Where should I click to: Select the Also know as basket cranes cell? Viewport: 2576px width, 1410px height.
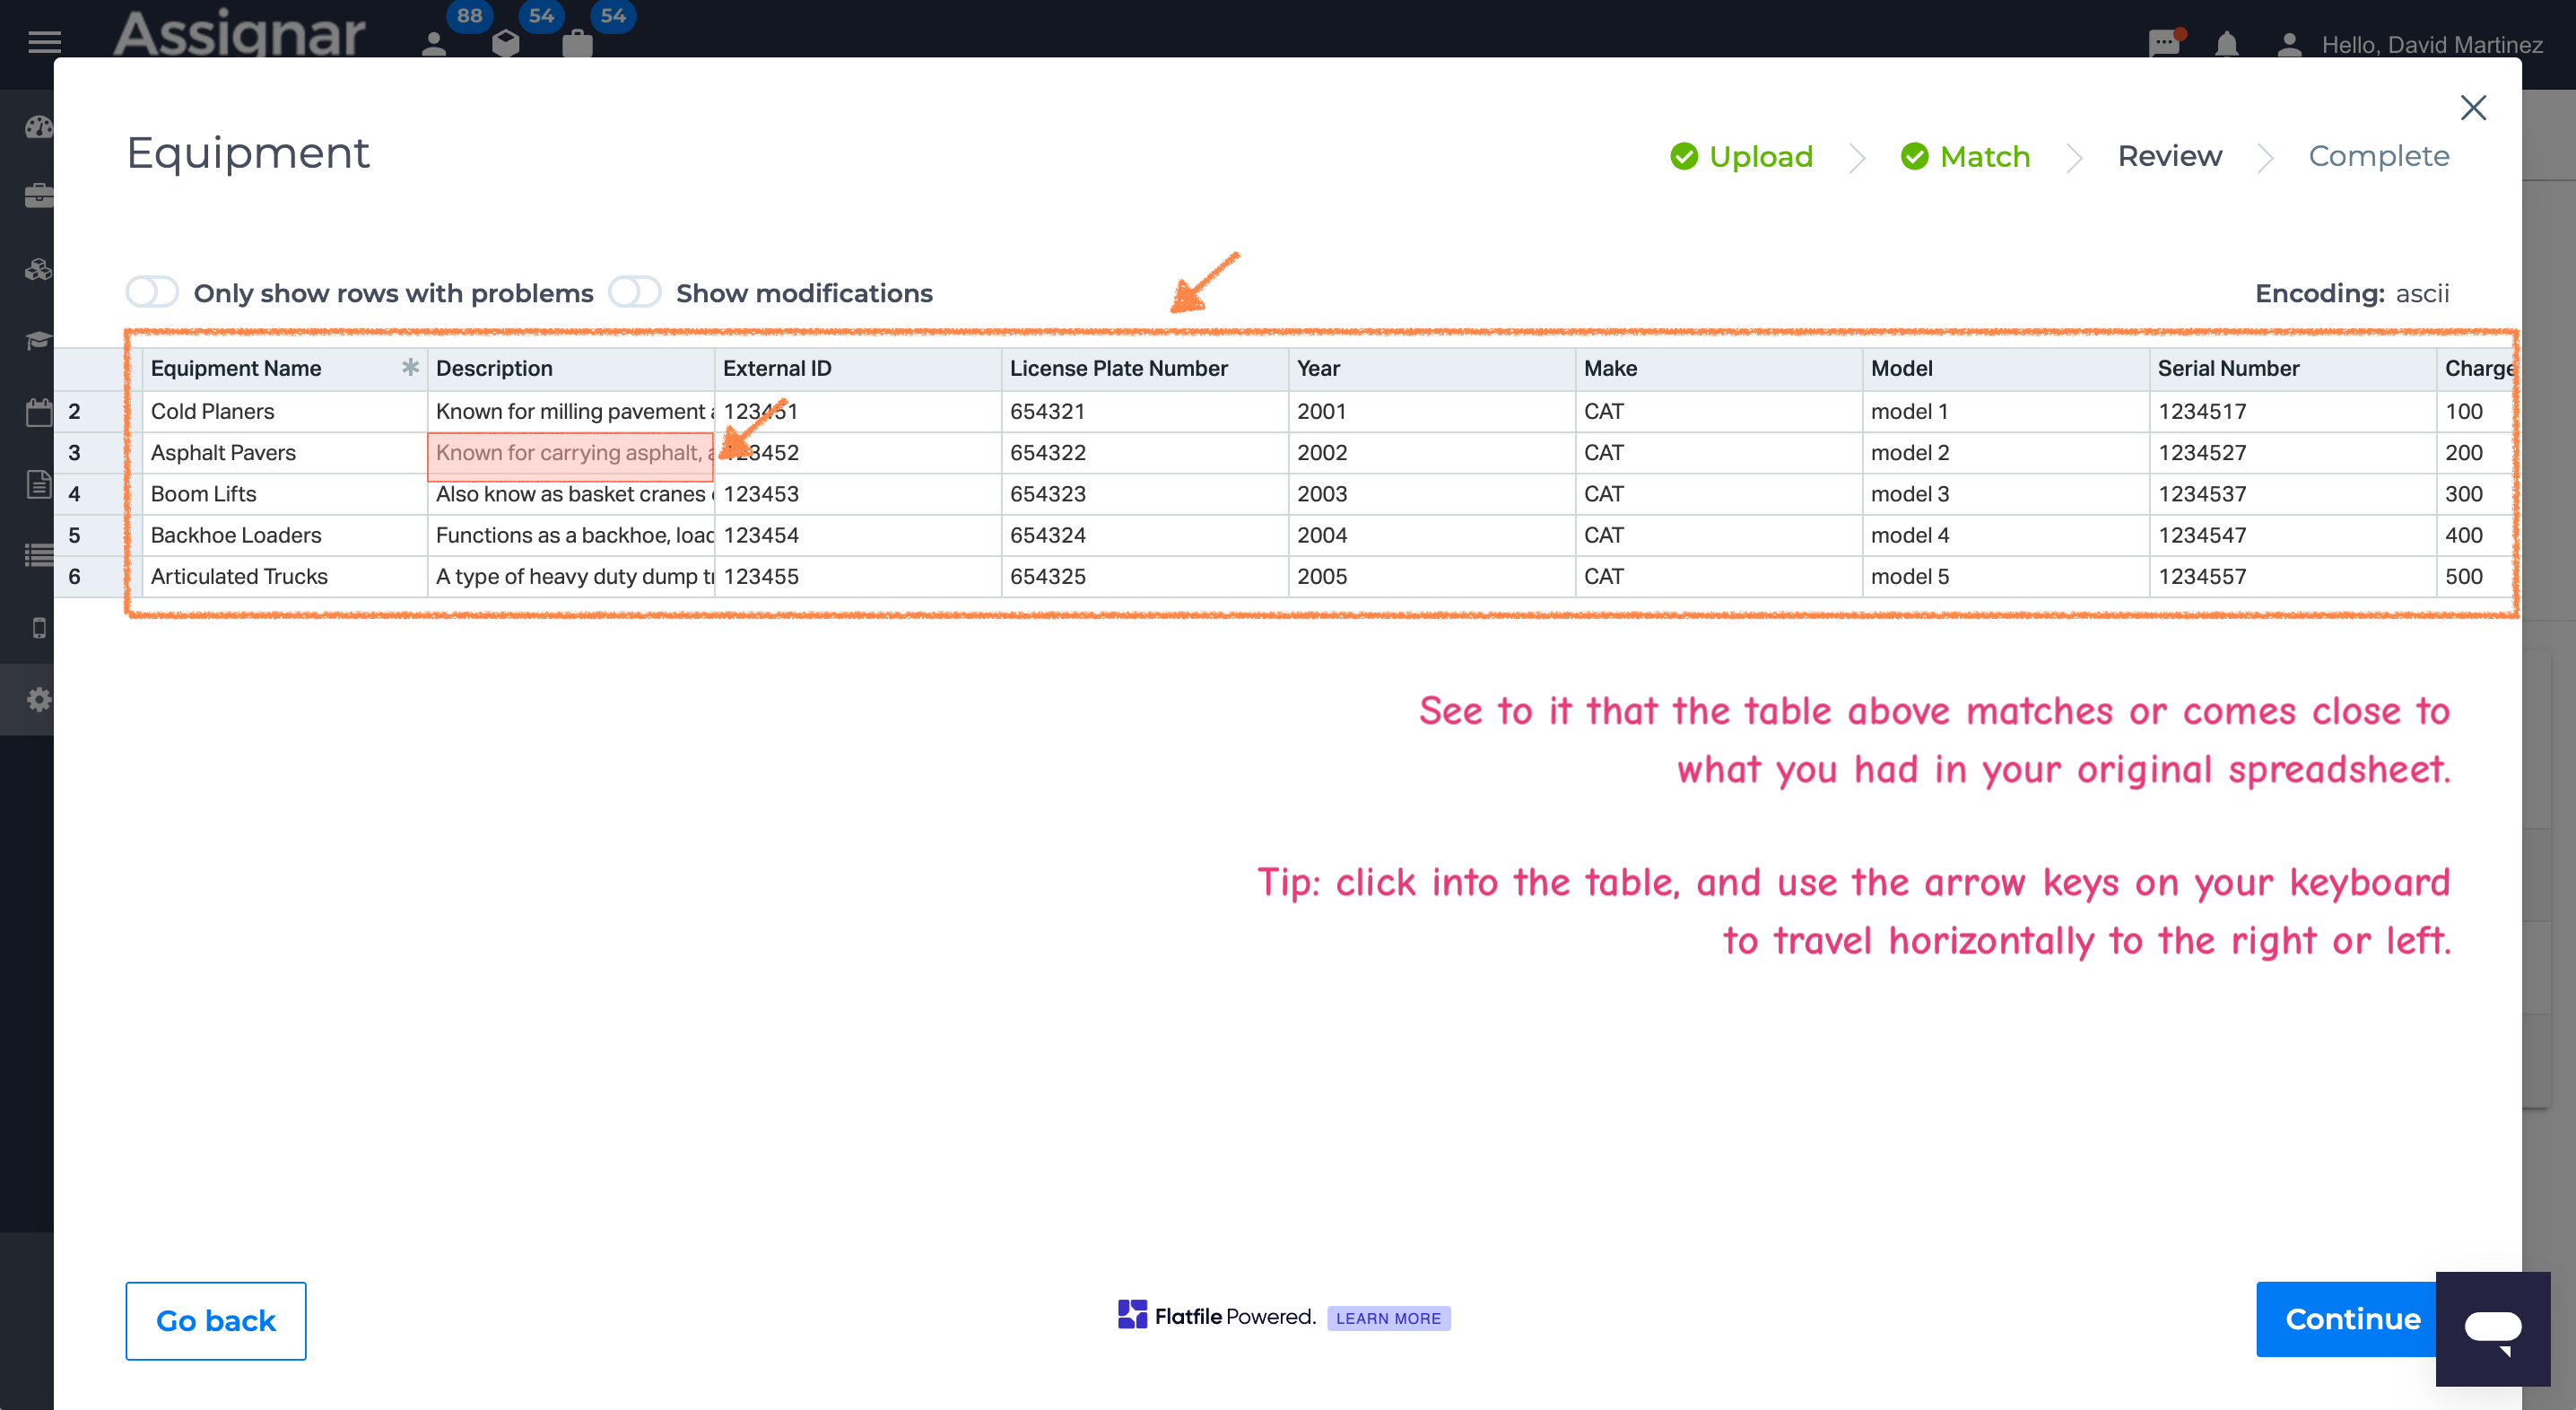(x=571, y=494)
